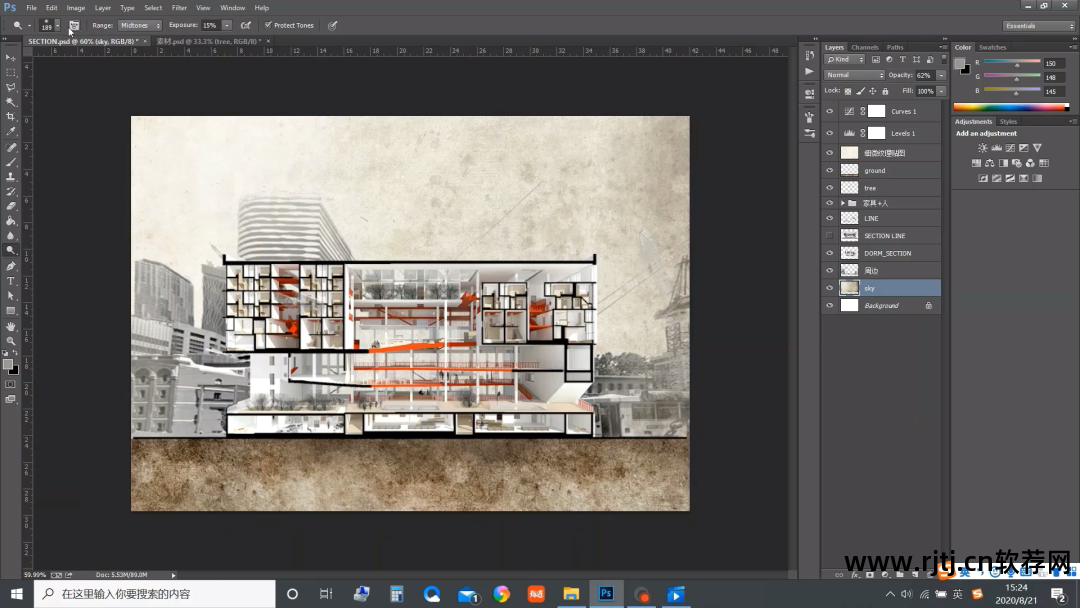The image size is (1080, 608).
Task: Select the History Brush tool
Action: (x=10, y=191)
